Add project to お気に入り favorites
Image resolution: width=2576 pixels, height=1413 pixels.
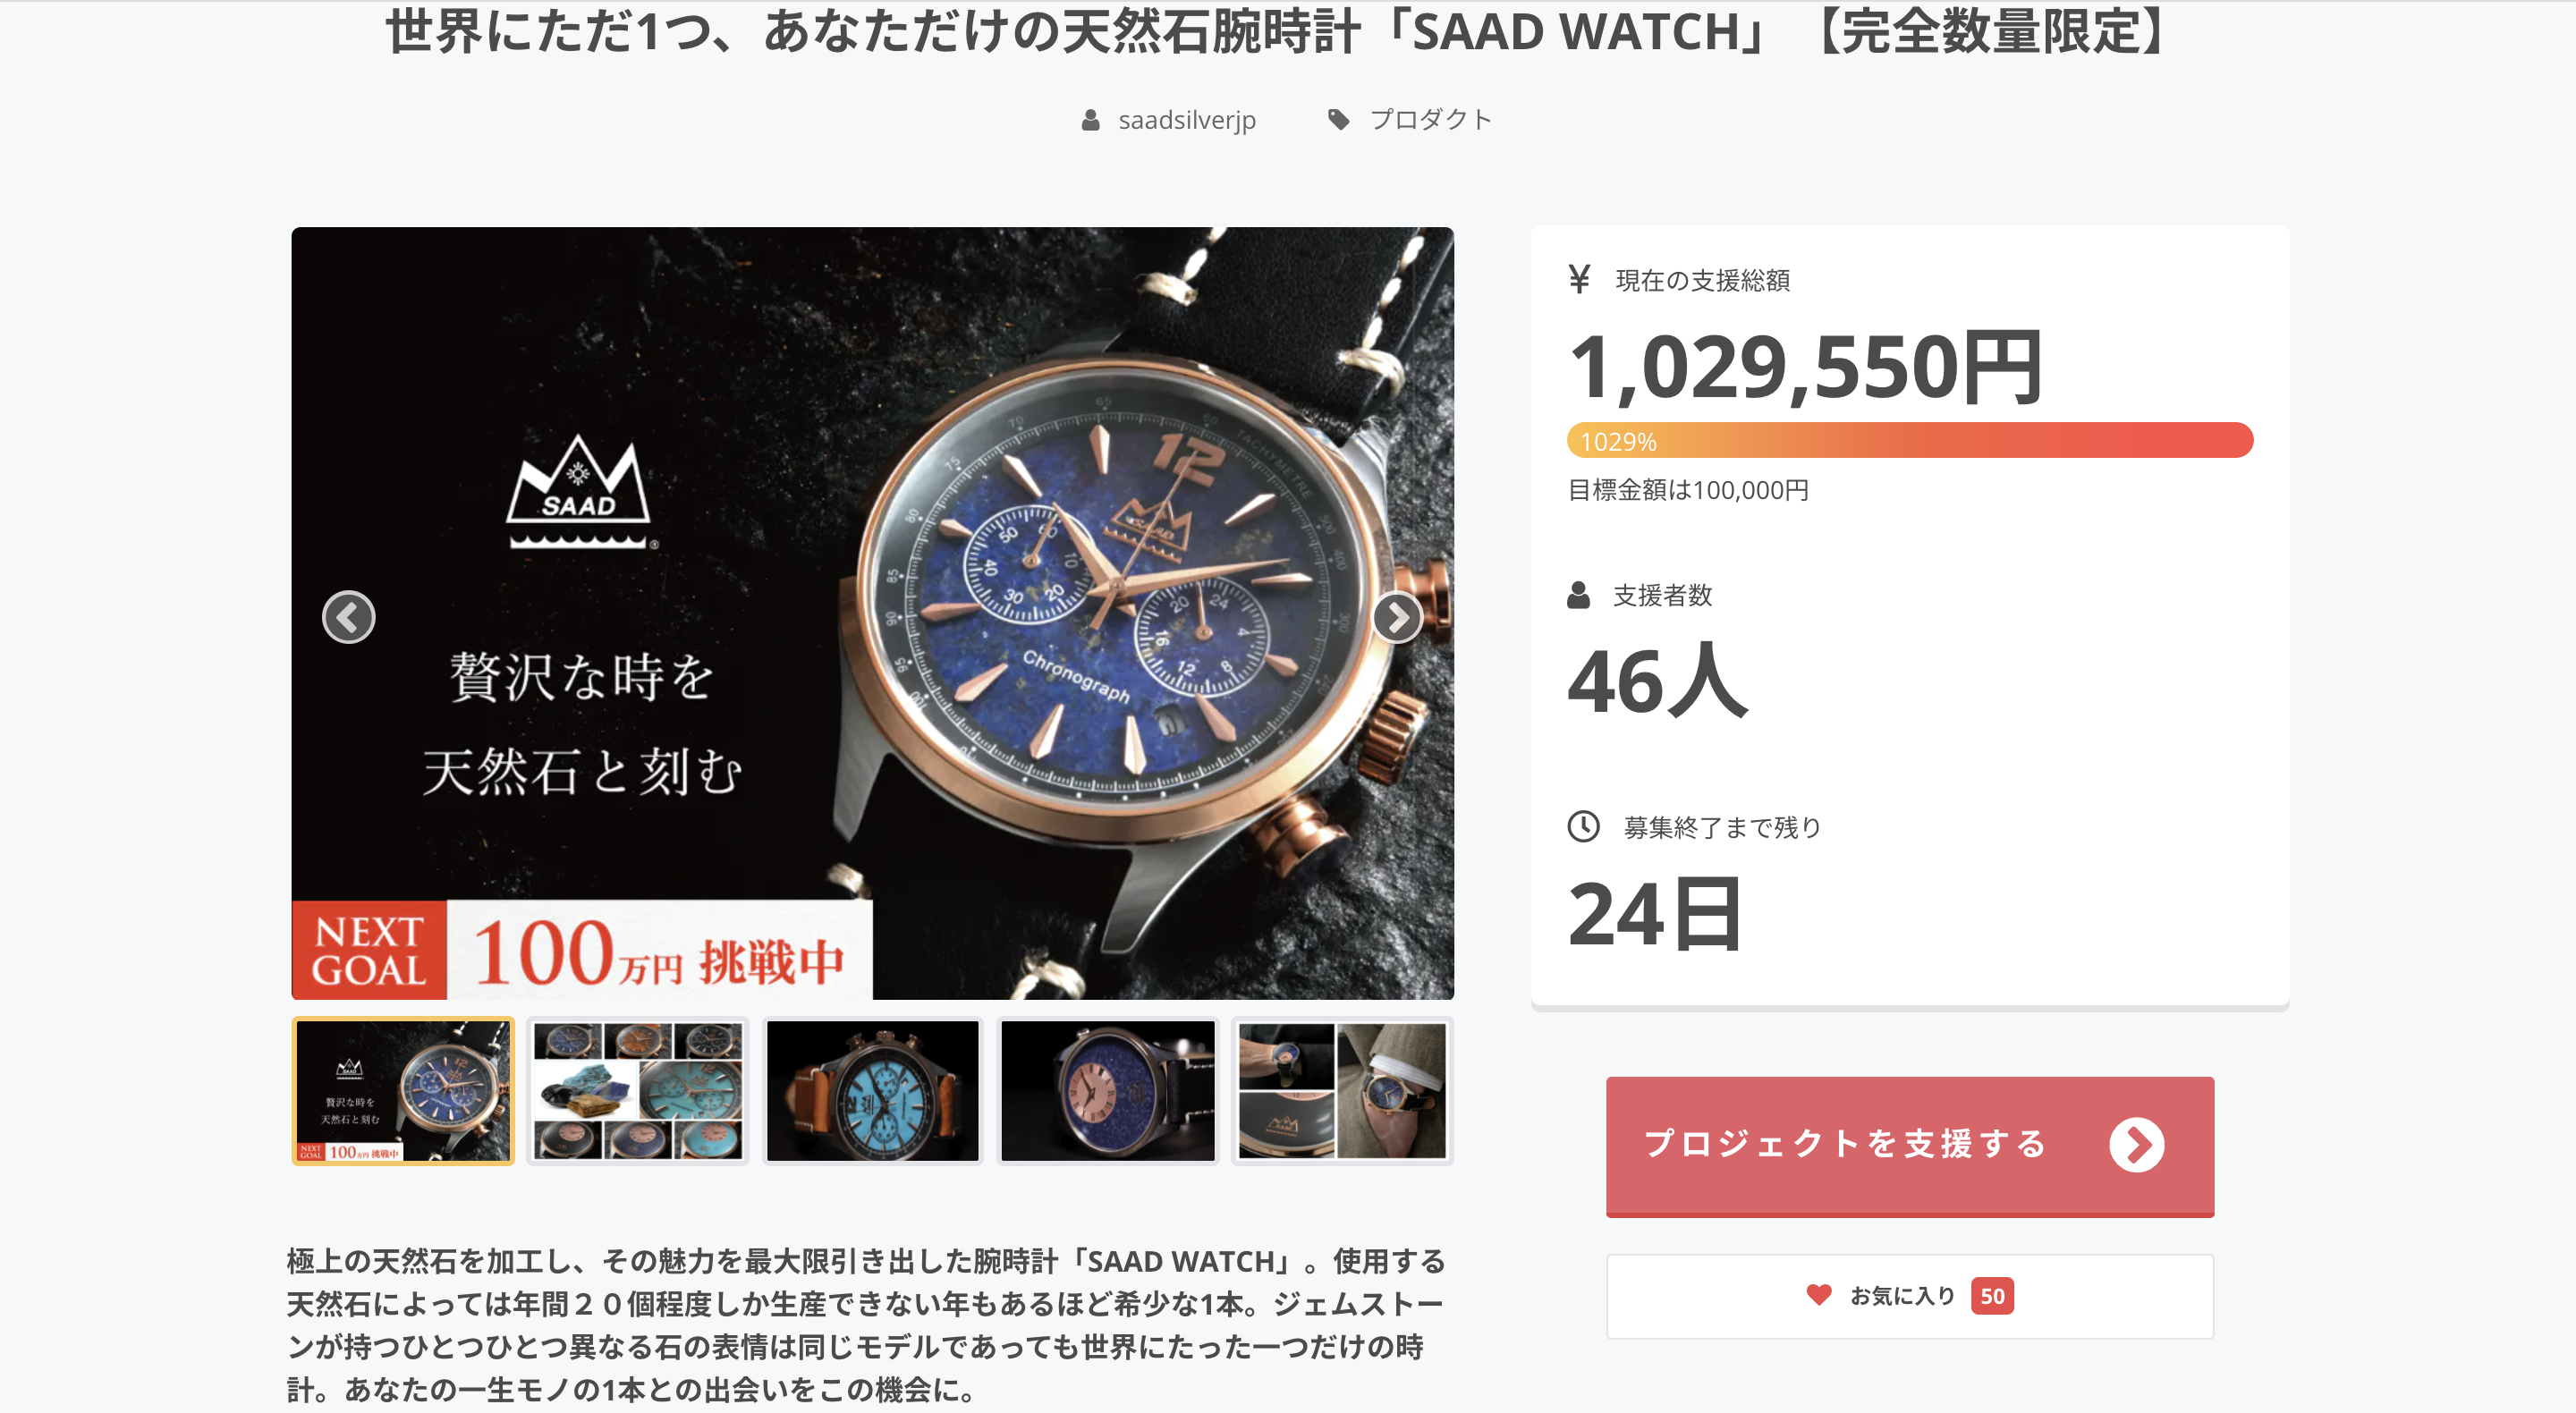[1909, 1296]
